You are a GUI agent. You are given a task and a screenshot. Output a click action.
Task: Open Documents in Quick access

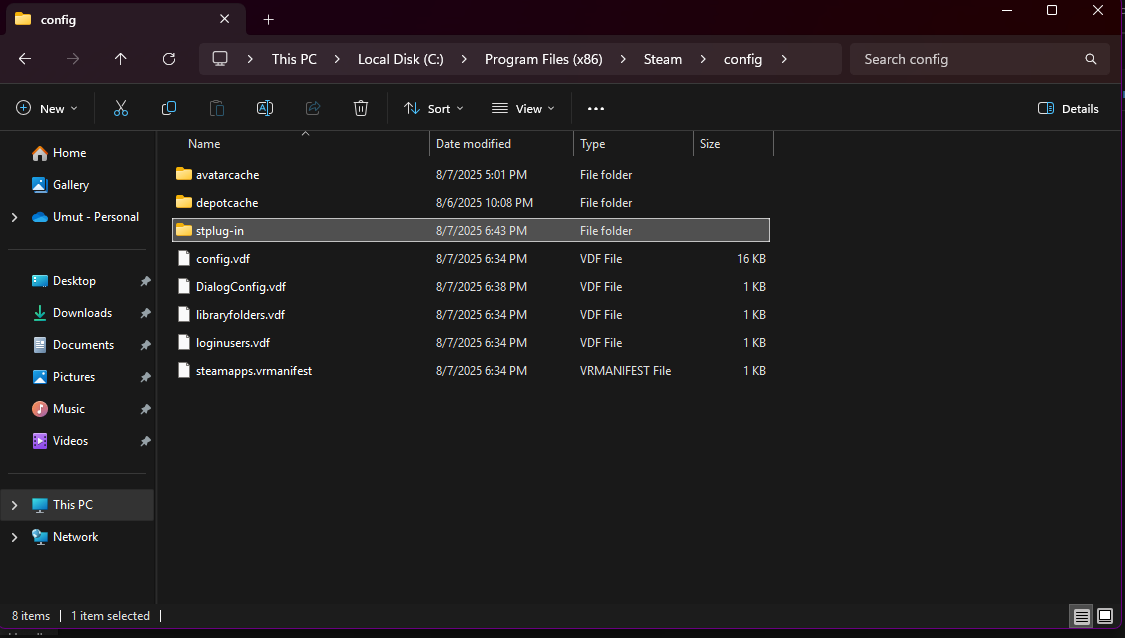(83, 344)
